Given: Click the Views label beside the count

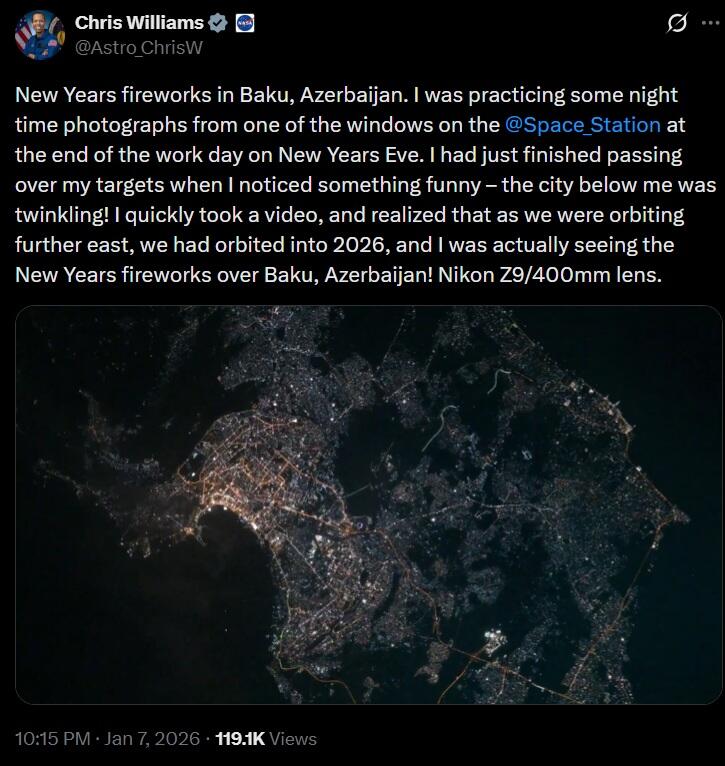Looking at the screenshot, I should (293, 739).
